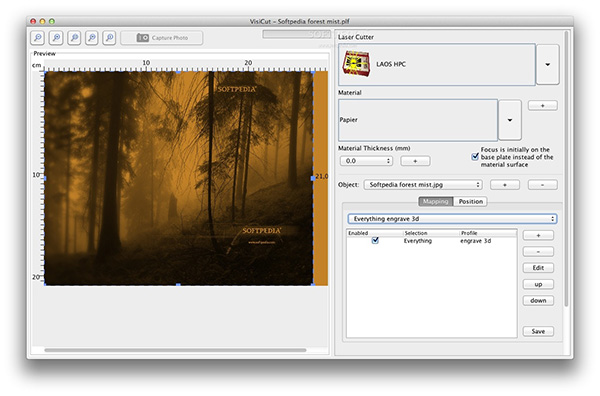
Task: Toggle Focus initially on base plate checkbox
Action: [x=475, y=157]
